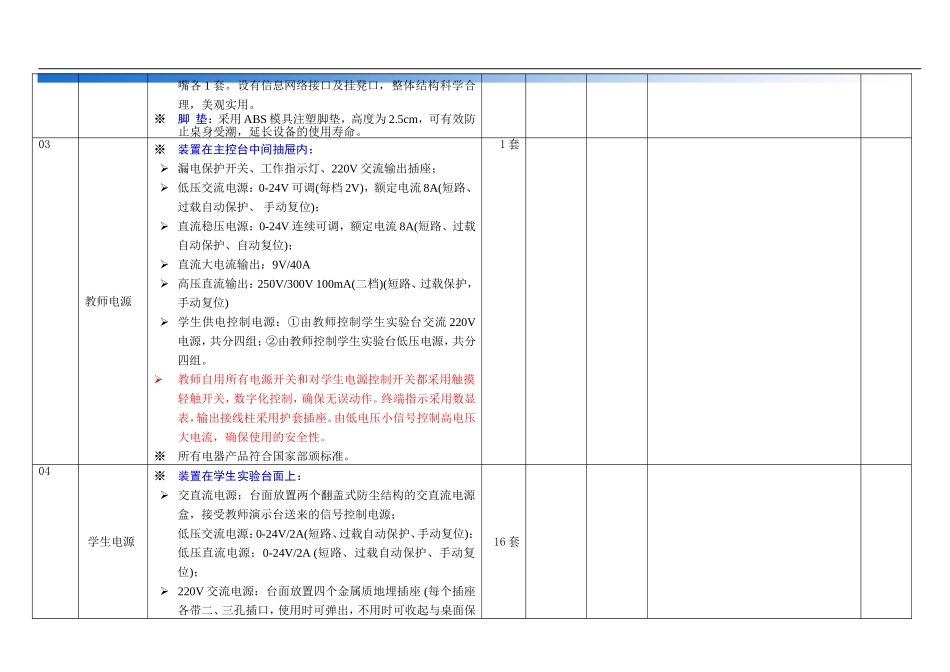Click text 理，美观实用。
950x672 pixels.
pyautogui.click(x=217, y=104)
